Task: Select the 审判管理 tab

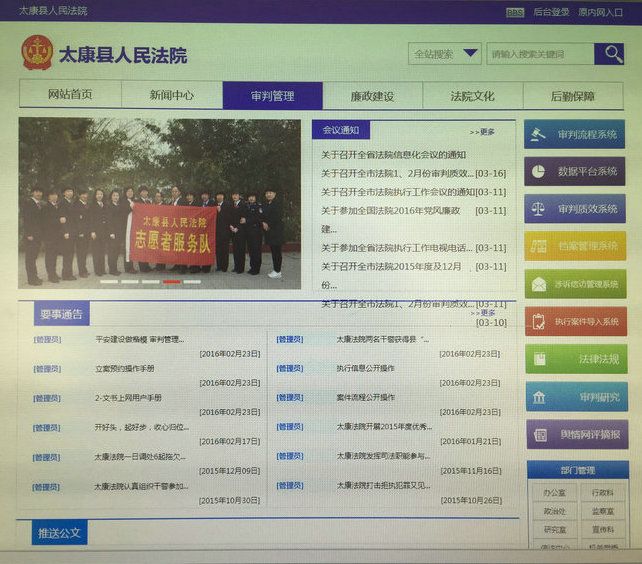Action: [273, 96]
